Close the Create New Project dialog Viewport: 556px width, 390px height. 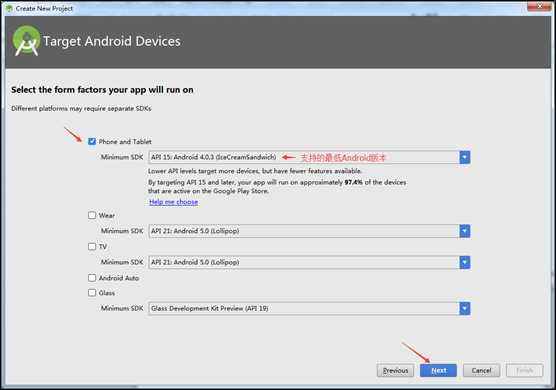coord(539,6)
